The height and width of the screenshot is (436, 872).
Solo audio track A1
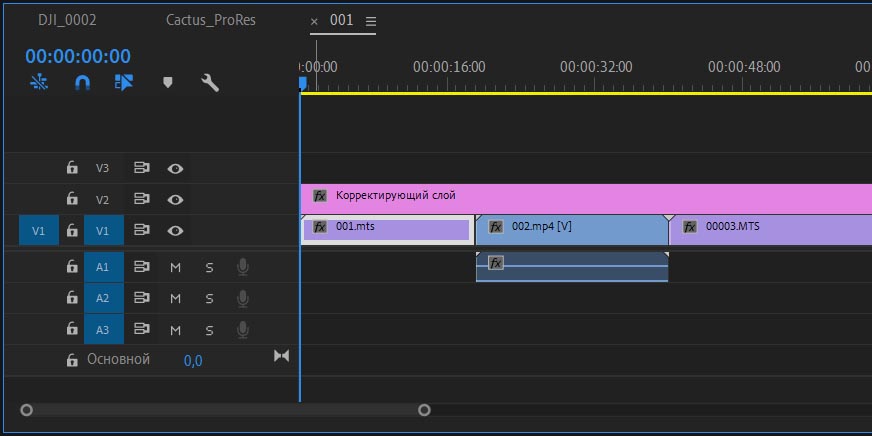pyautogui.click(x=209, y=267)
